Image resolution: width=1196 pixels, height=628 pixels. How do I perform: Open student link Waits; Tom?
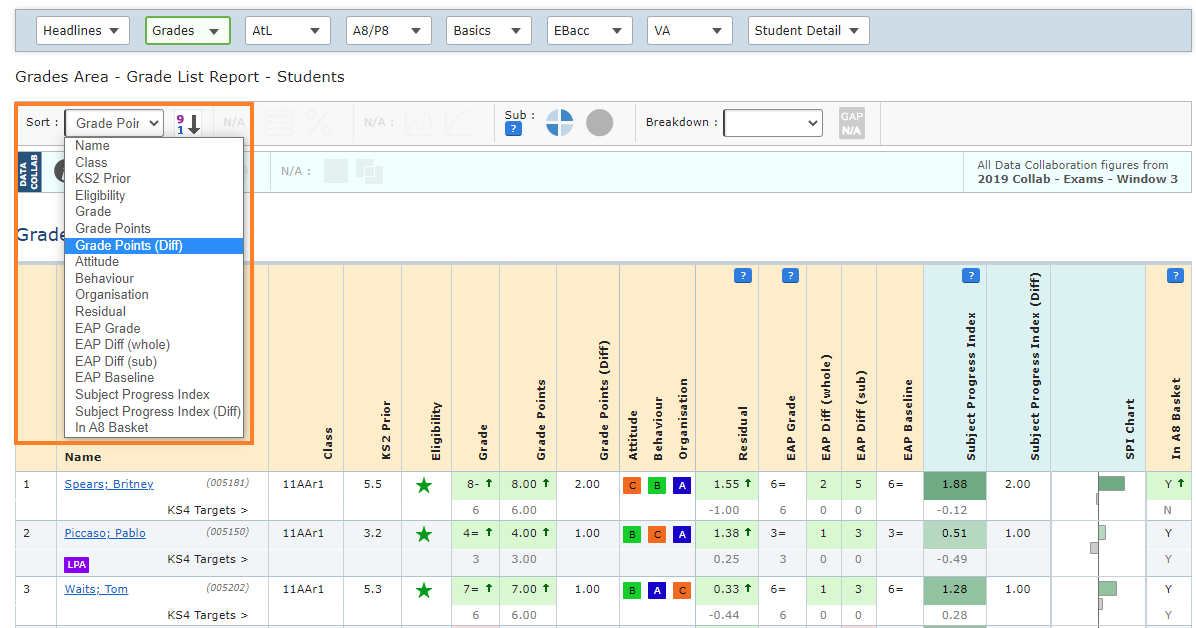(96, 589)
